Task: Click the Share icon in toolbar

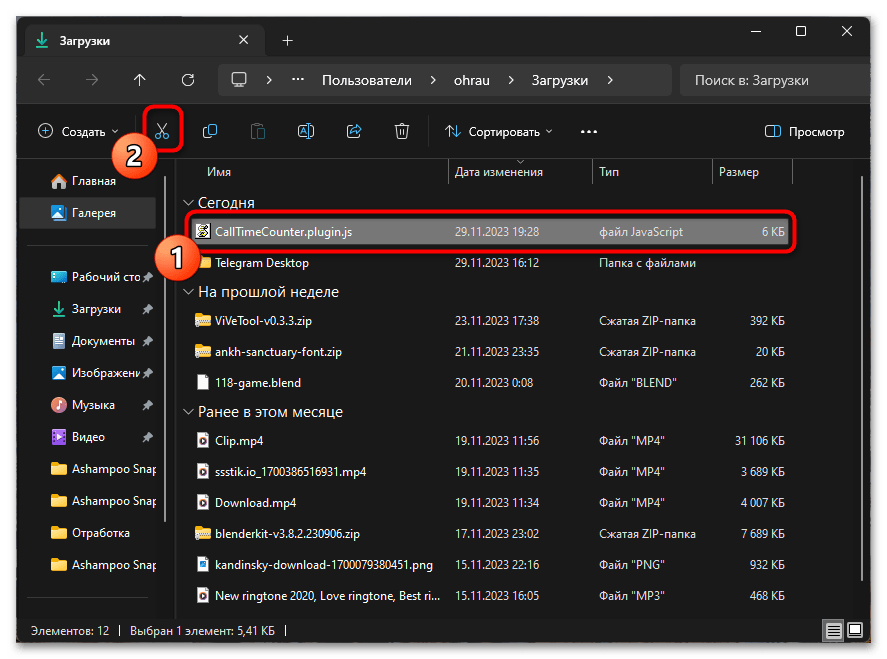Action: (x=354, y=131)
